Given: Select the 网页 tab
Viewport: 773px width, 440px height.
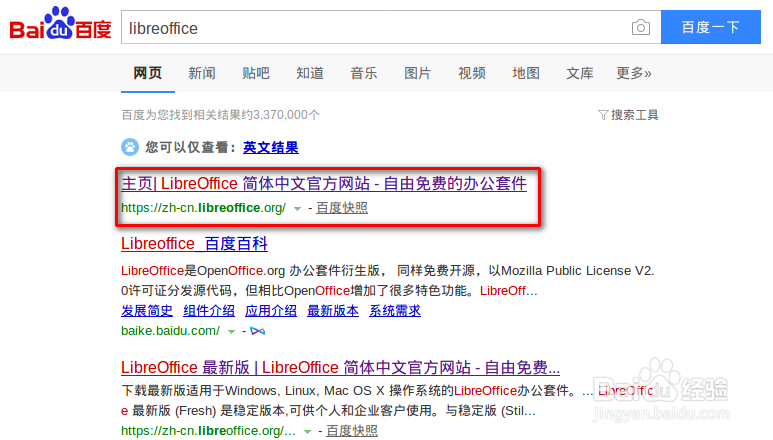Looking at the screenshot, I should point(147,73).
